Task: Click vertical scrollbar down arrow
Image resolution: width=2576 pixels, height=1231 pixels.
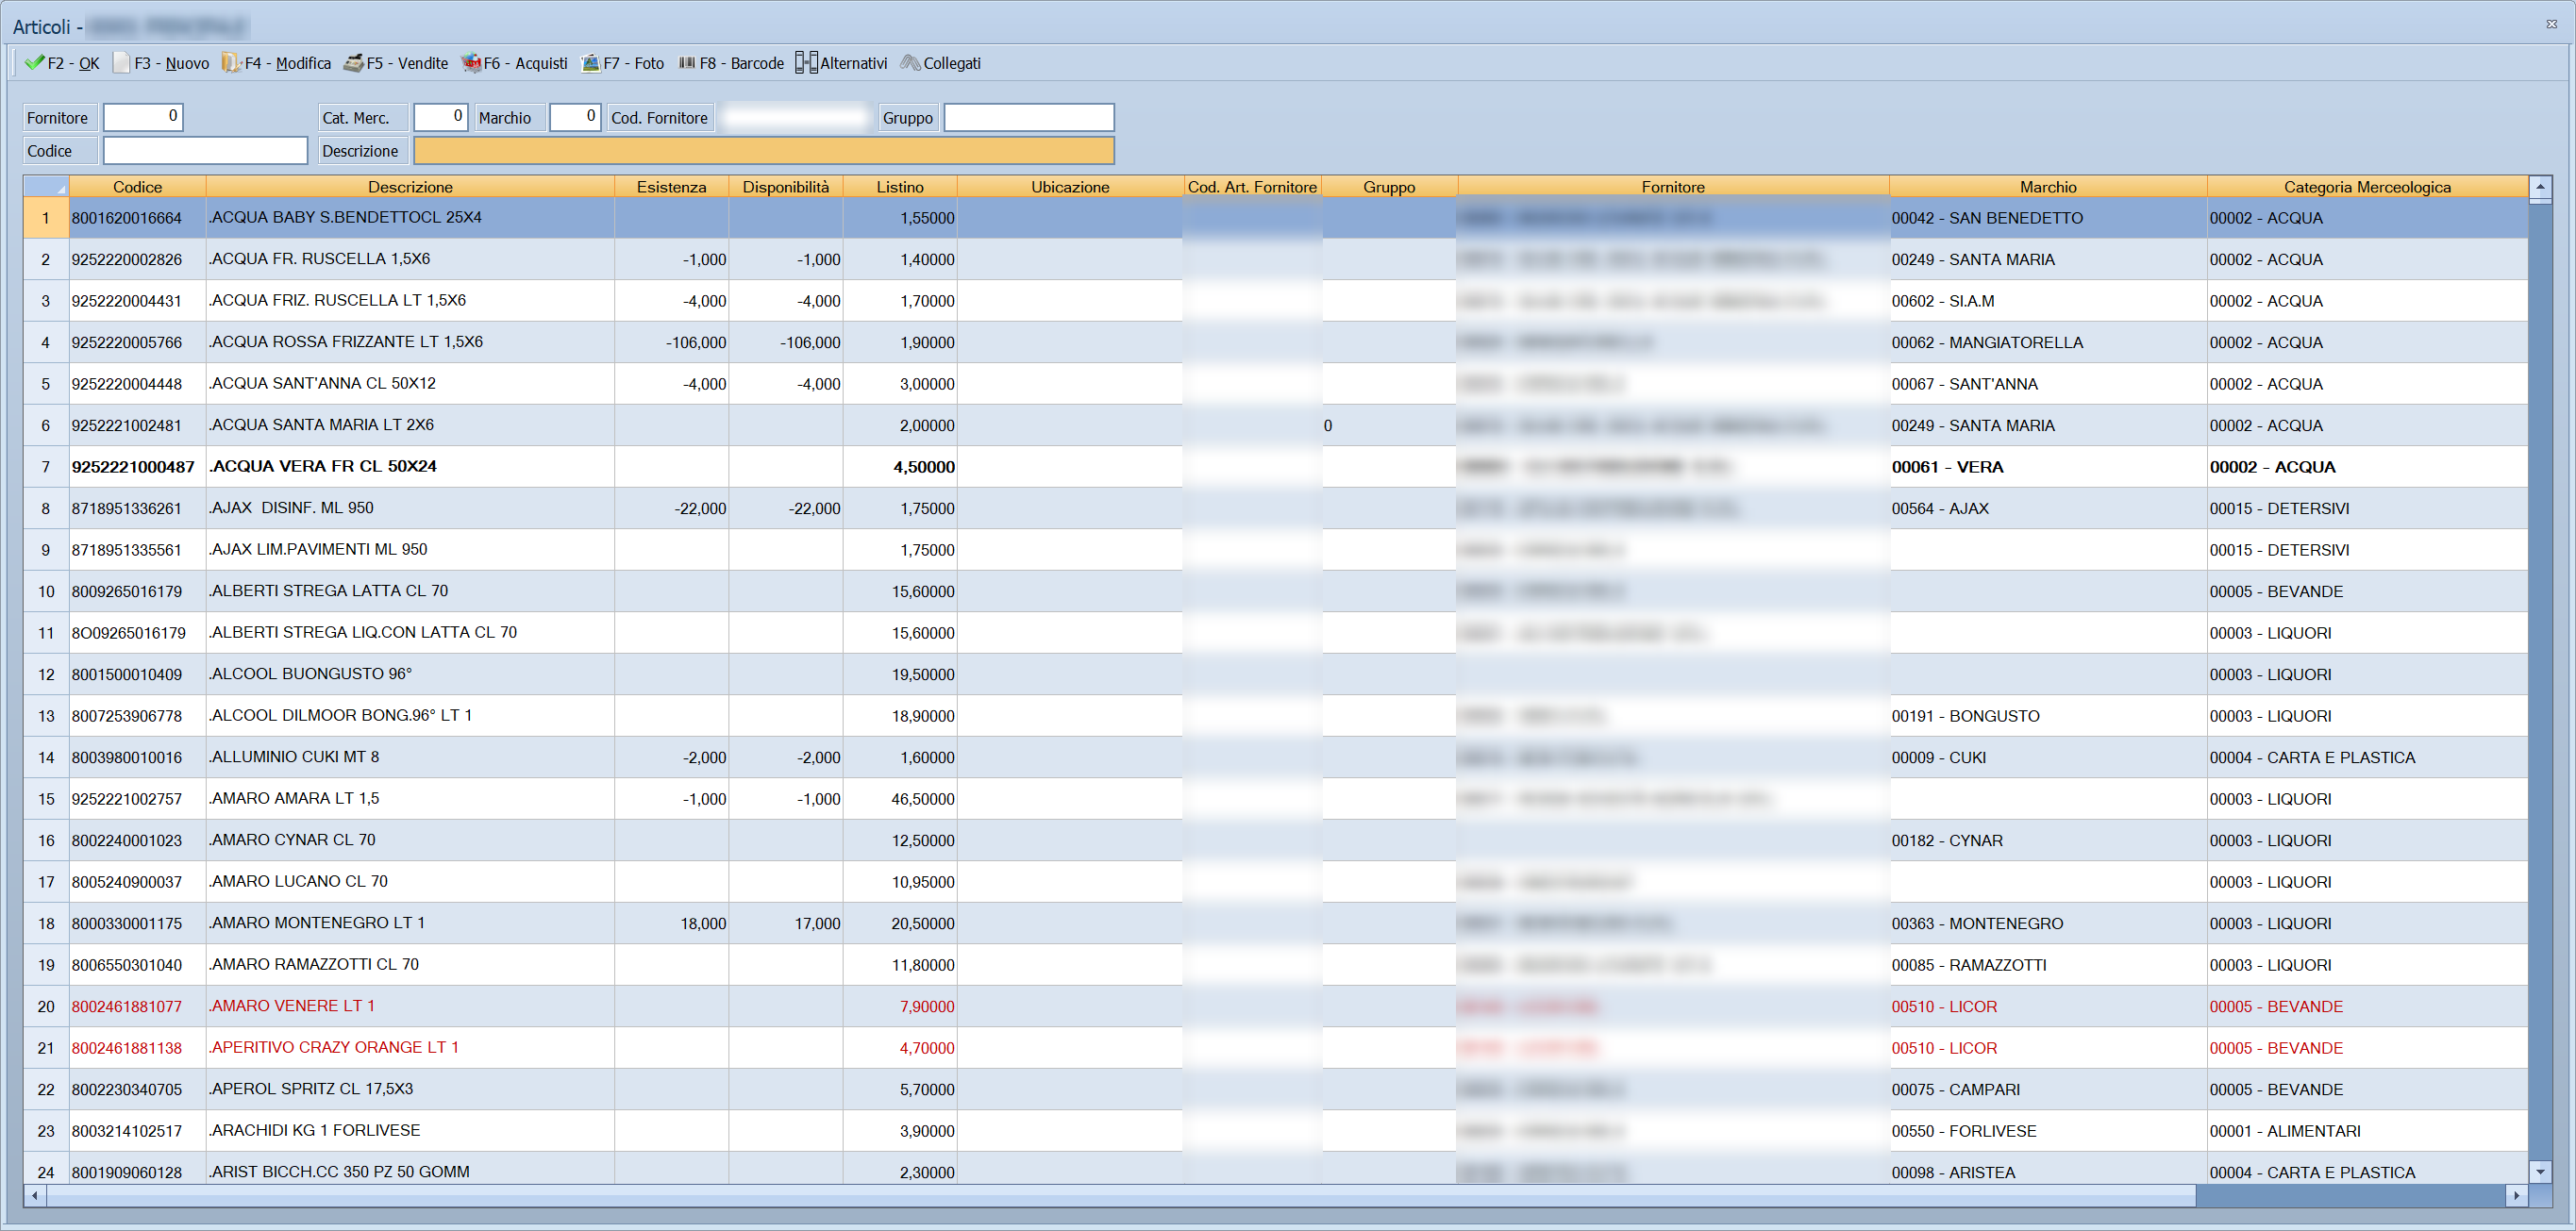Action: pyautogui.click(x=2540, y=1171)
